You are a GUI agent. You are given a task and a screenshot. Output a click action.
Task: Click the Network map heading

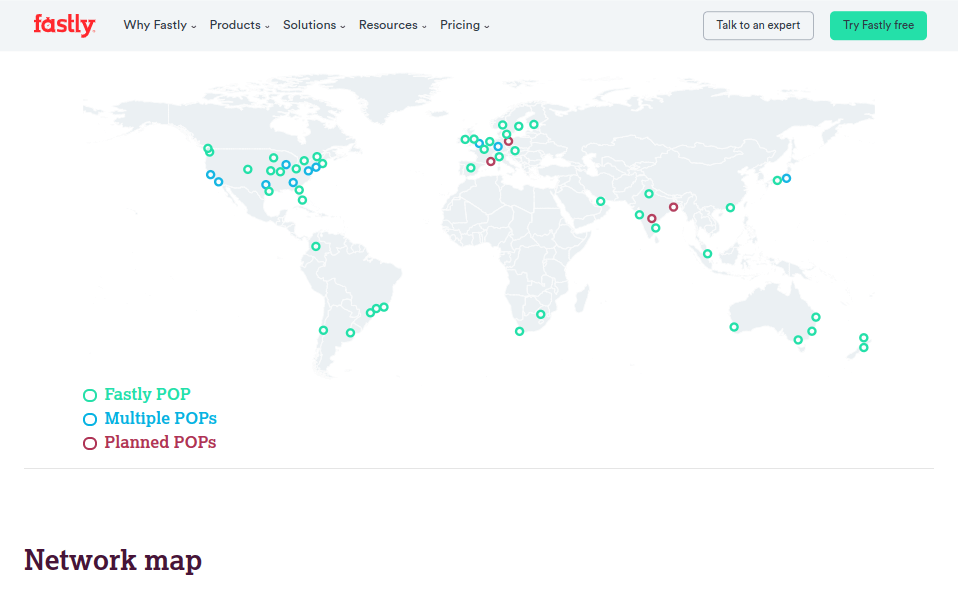[x=113, y=560]
